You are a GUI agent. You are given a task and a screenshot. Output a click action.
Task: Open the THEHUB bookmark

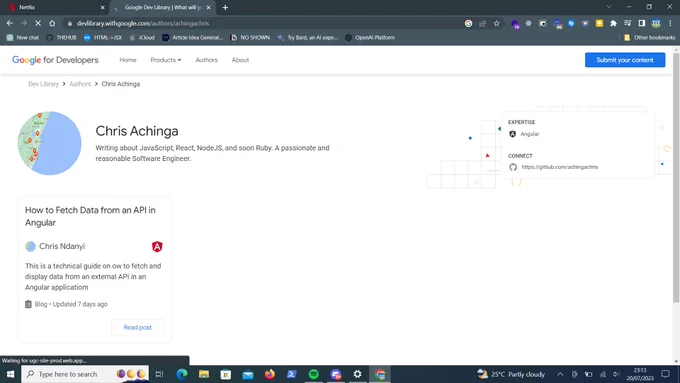tap(61, 38)
